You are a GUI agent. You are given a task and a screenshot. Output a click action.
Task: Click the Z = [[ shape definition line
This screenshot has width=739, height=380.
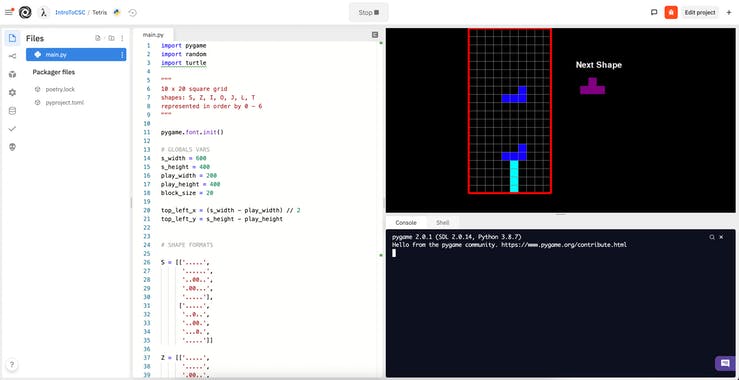click(x=185, y=358)
